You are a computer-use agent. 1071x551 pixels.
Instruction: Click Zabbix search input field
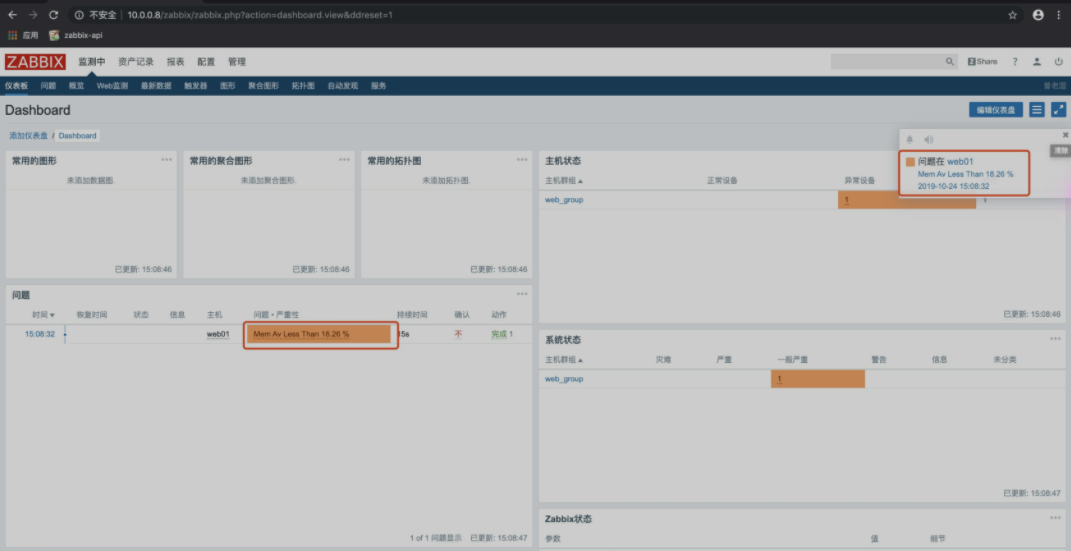point(887,61)
